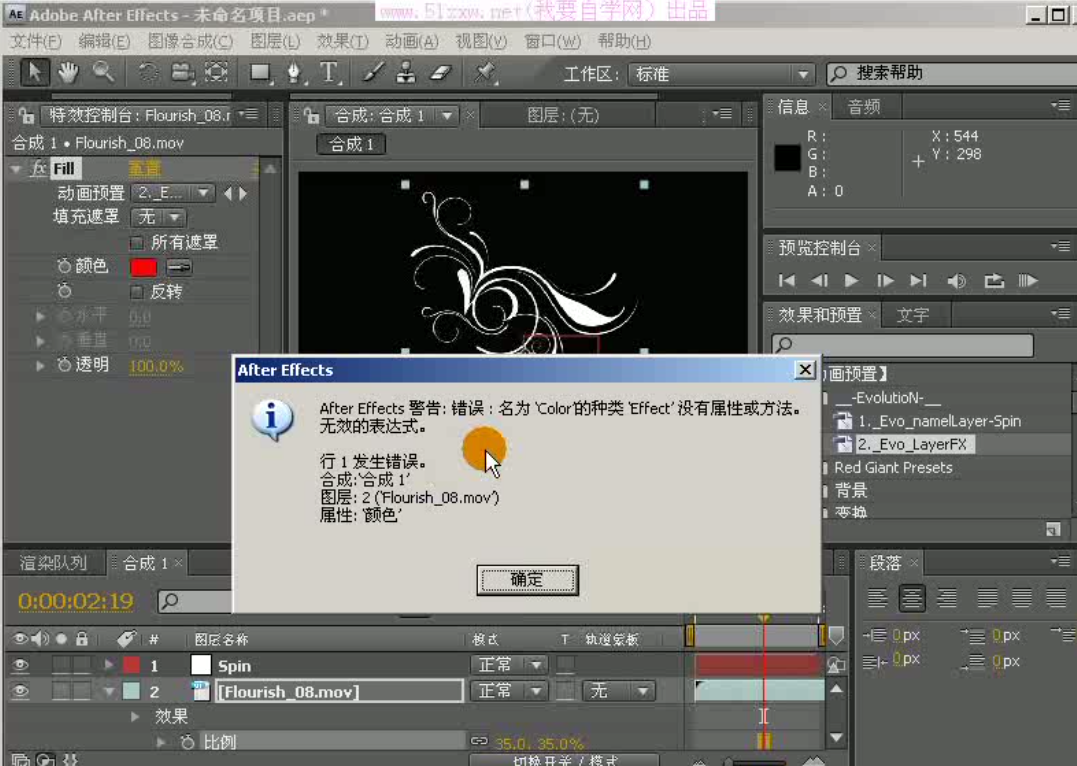Open the Composition menu
1077x766 pixels.
coord(190,41)
